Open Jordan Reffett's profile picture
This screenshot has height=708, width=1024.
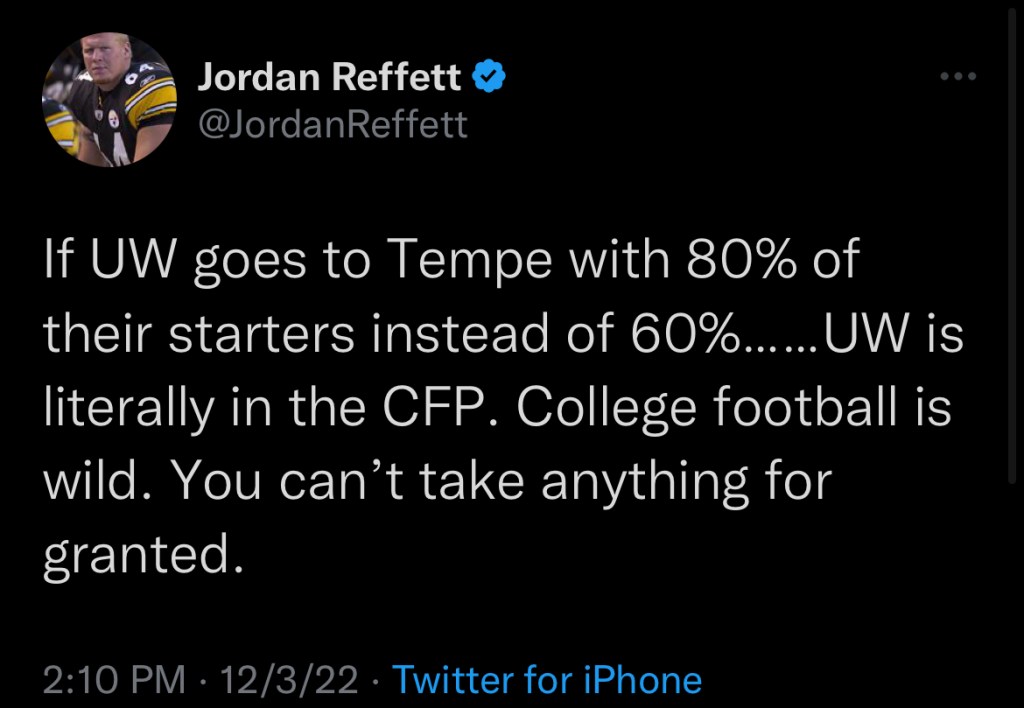[x=110, y=100]
